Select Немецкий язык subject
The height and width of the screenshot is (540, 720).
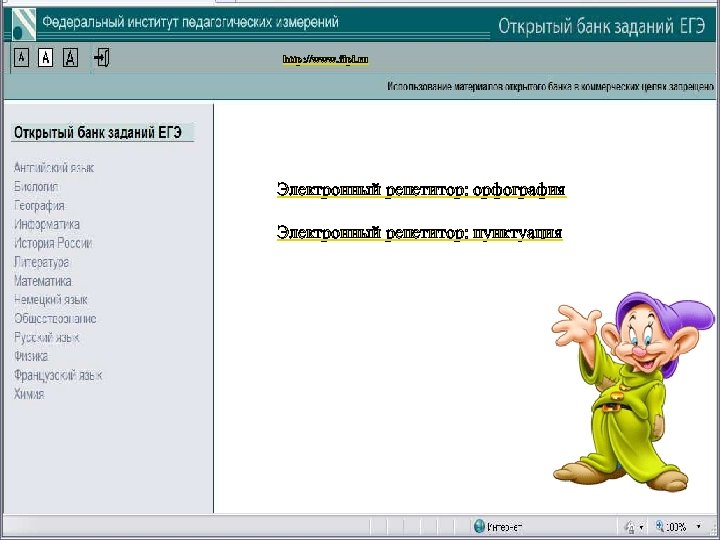[x=51, y=300]
